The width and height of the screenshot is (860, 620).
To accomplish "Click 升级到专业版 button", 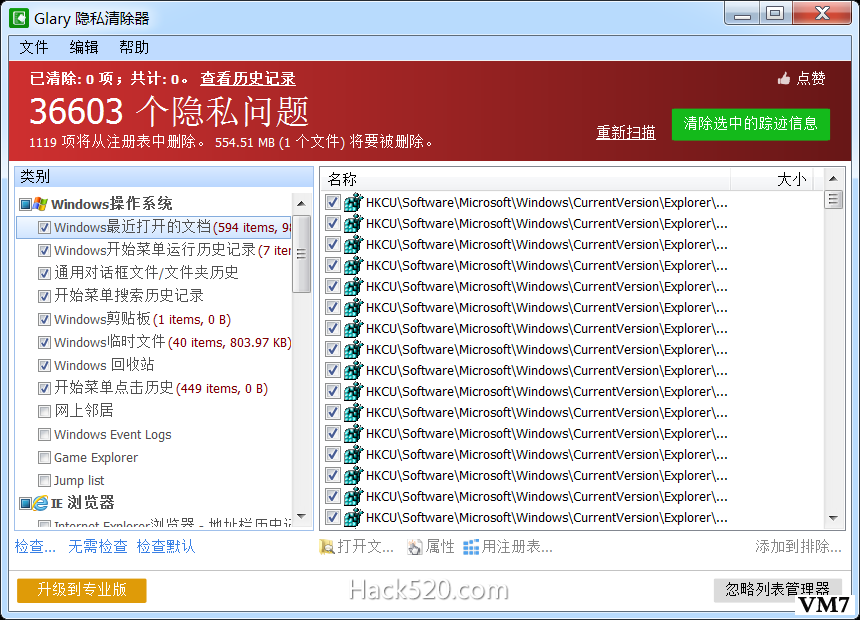I will [82, 590].
